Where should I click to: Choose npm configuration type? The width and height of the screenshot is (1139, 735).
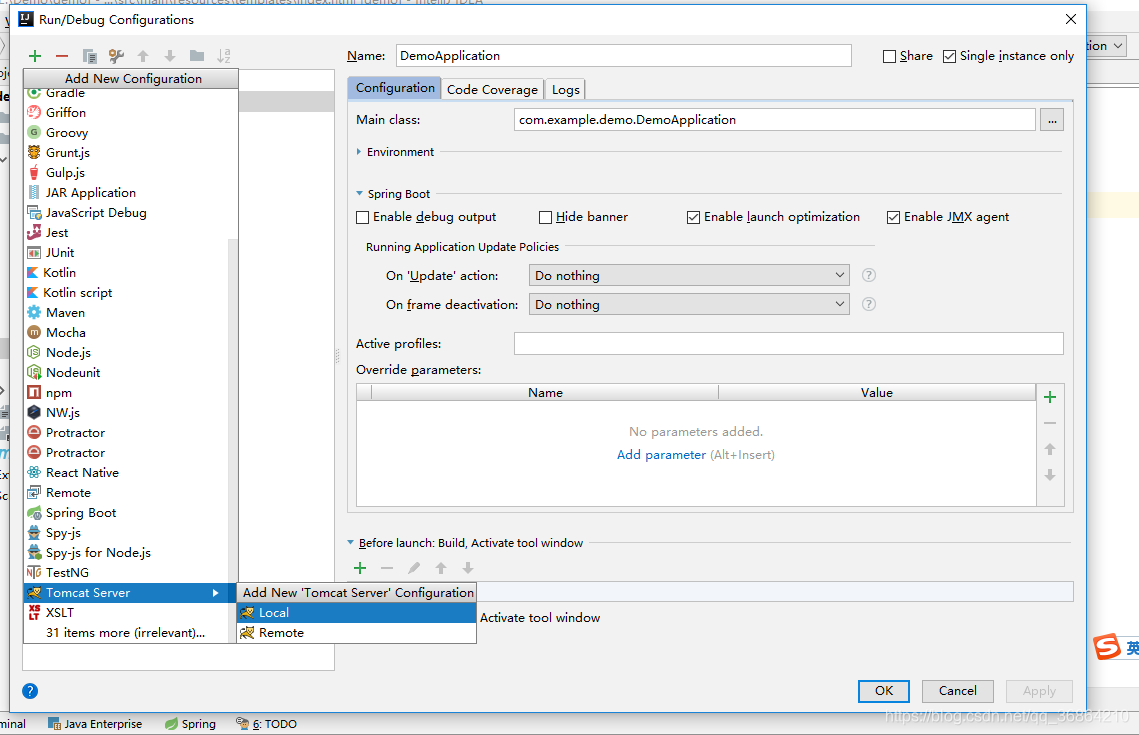click(x=127, y=392)
